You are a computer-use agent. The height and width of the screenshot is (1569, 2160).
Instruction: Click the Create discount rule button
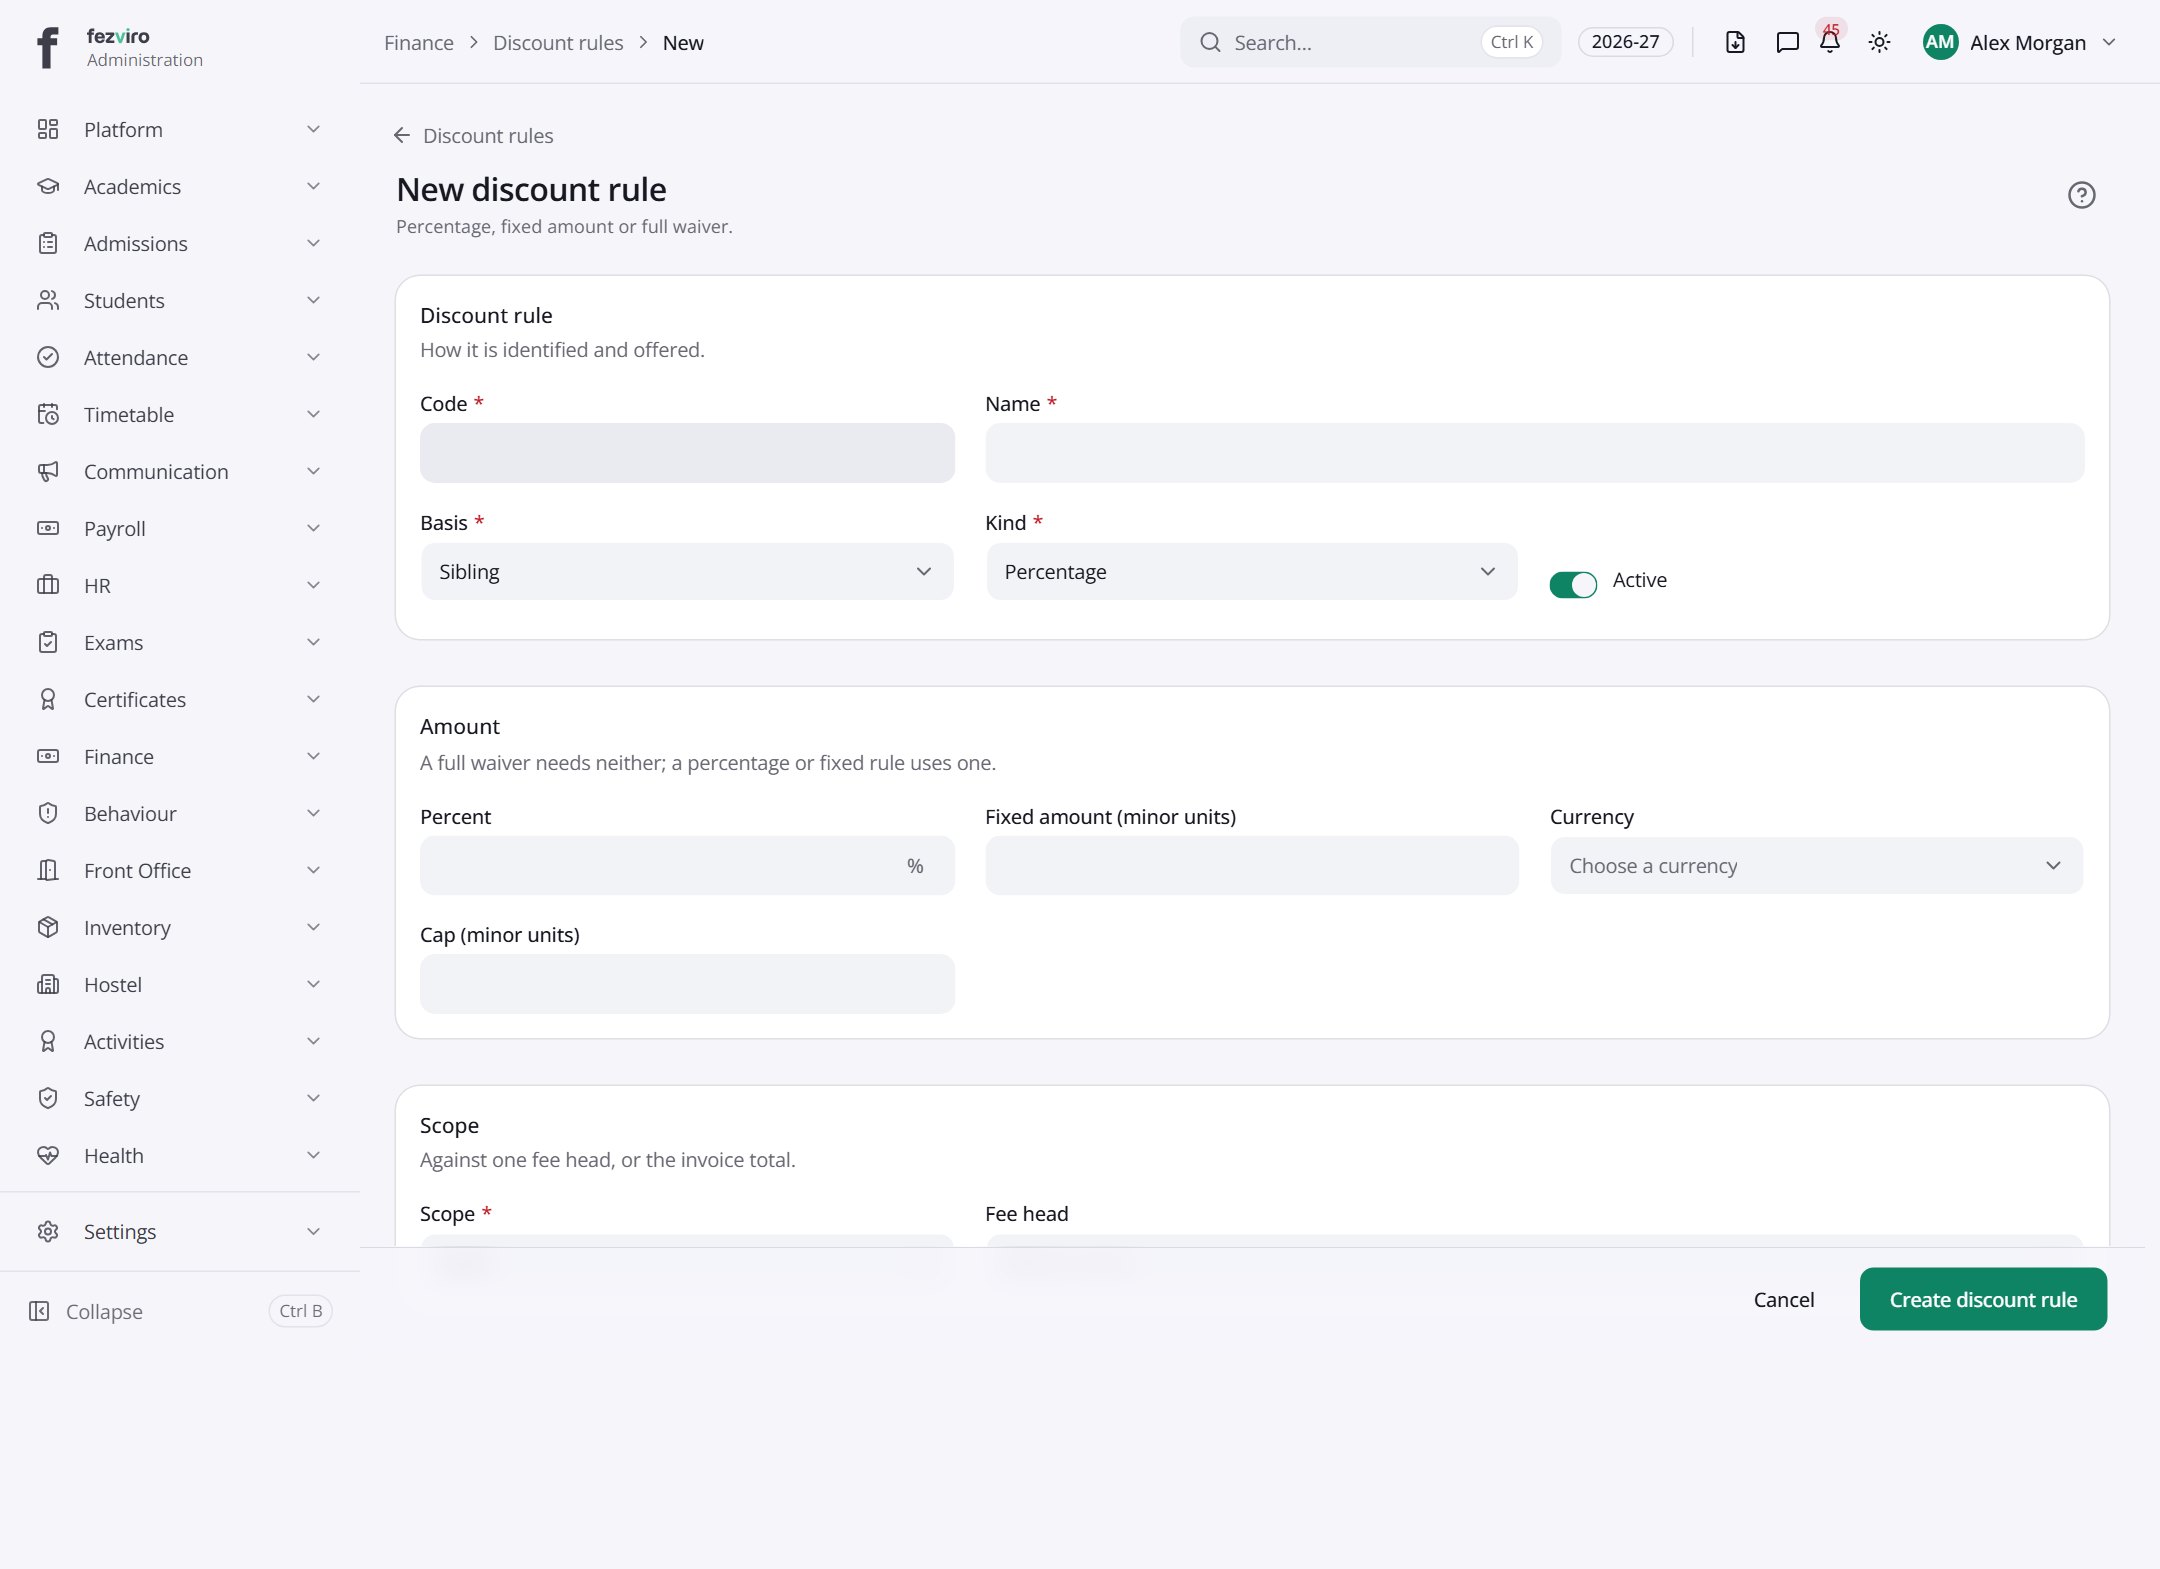pyautogui.click(x=1983, y=1299)
